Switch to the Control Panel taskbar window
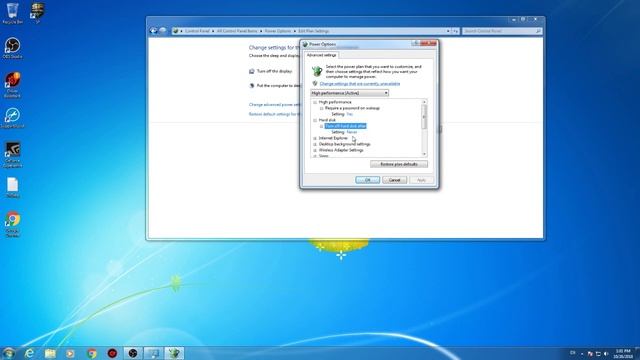Viewport: 640px width, 360px height. [153, 353]
